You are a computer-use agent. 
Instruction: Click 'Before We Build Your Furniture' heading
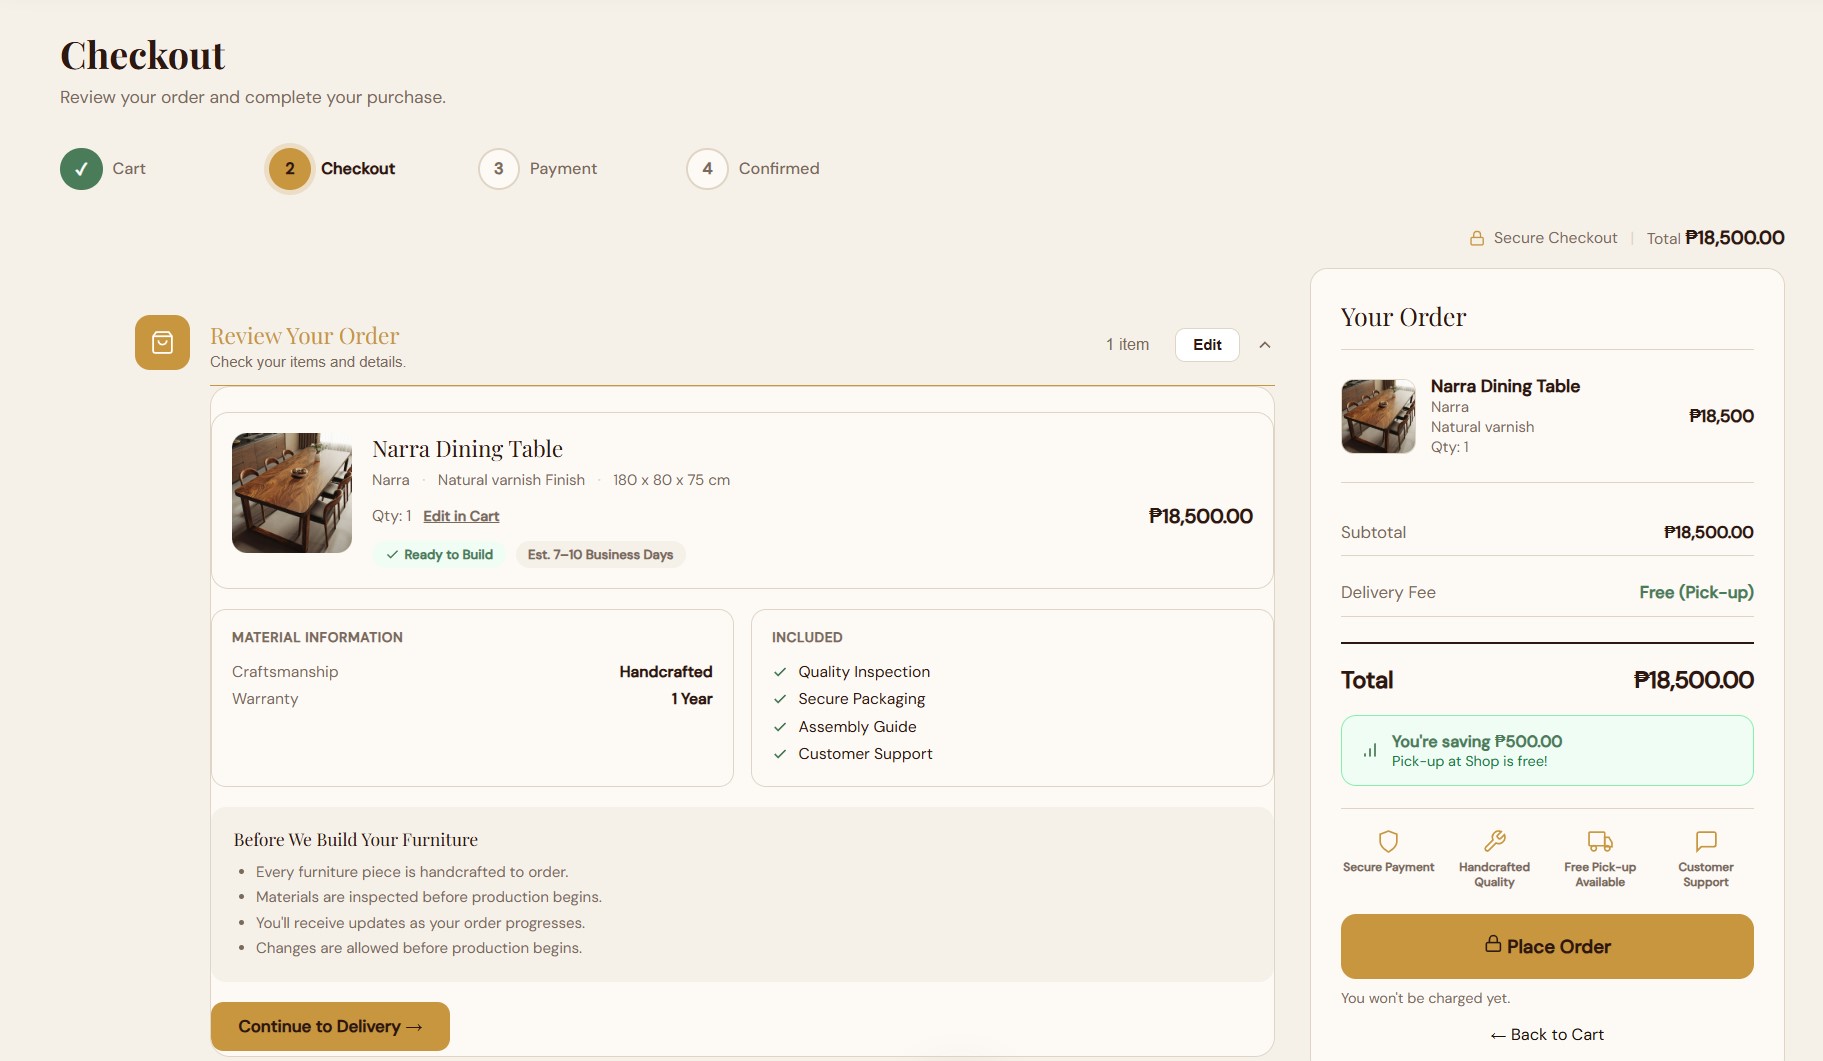(x=356, y=840)
